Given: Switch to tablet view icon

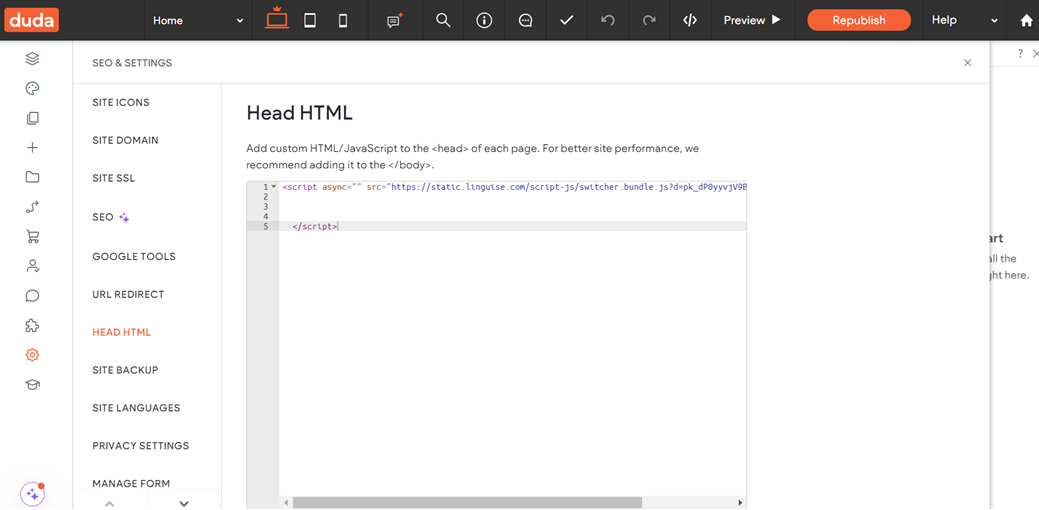Looking at the screenshot, I should tap(309, 21).
